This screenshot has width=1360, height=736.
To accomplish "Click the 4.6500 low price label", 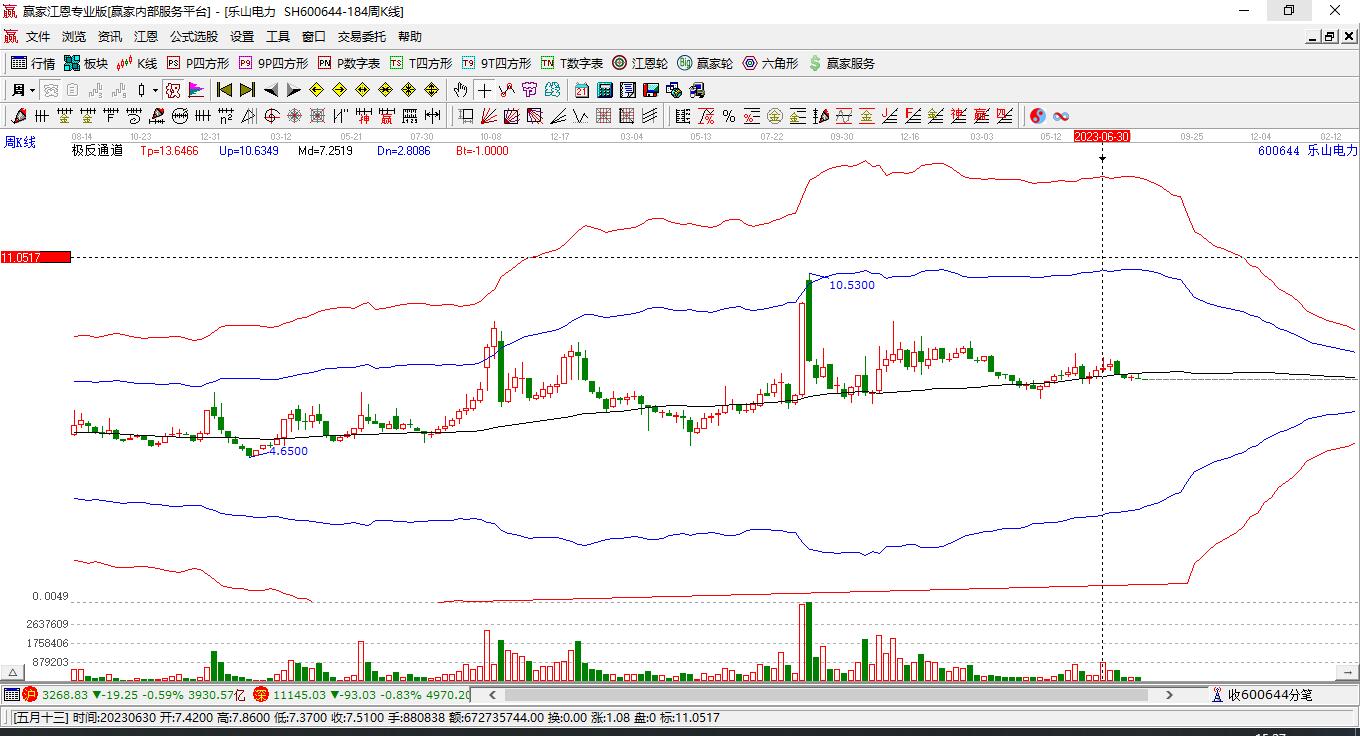I will (x=289, y=451).
